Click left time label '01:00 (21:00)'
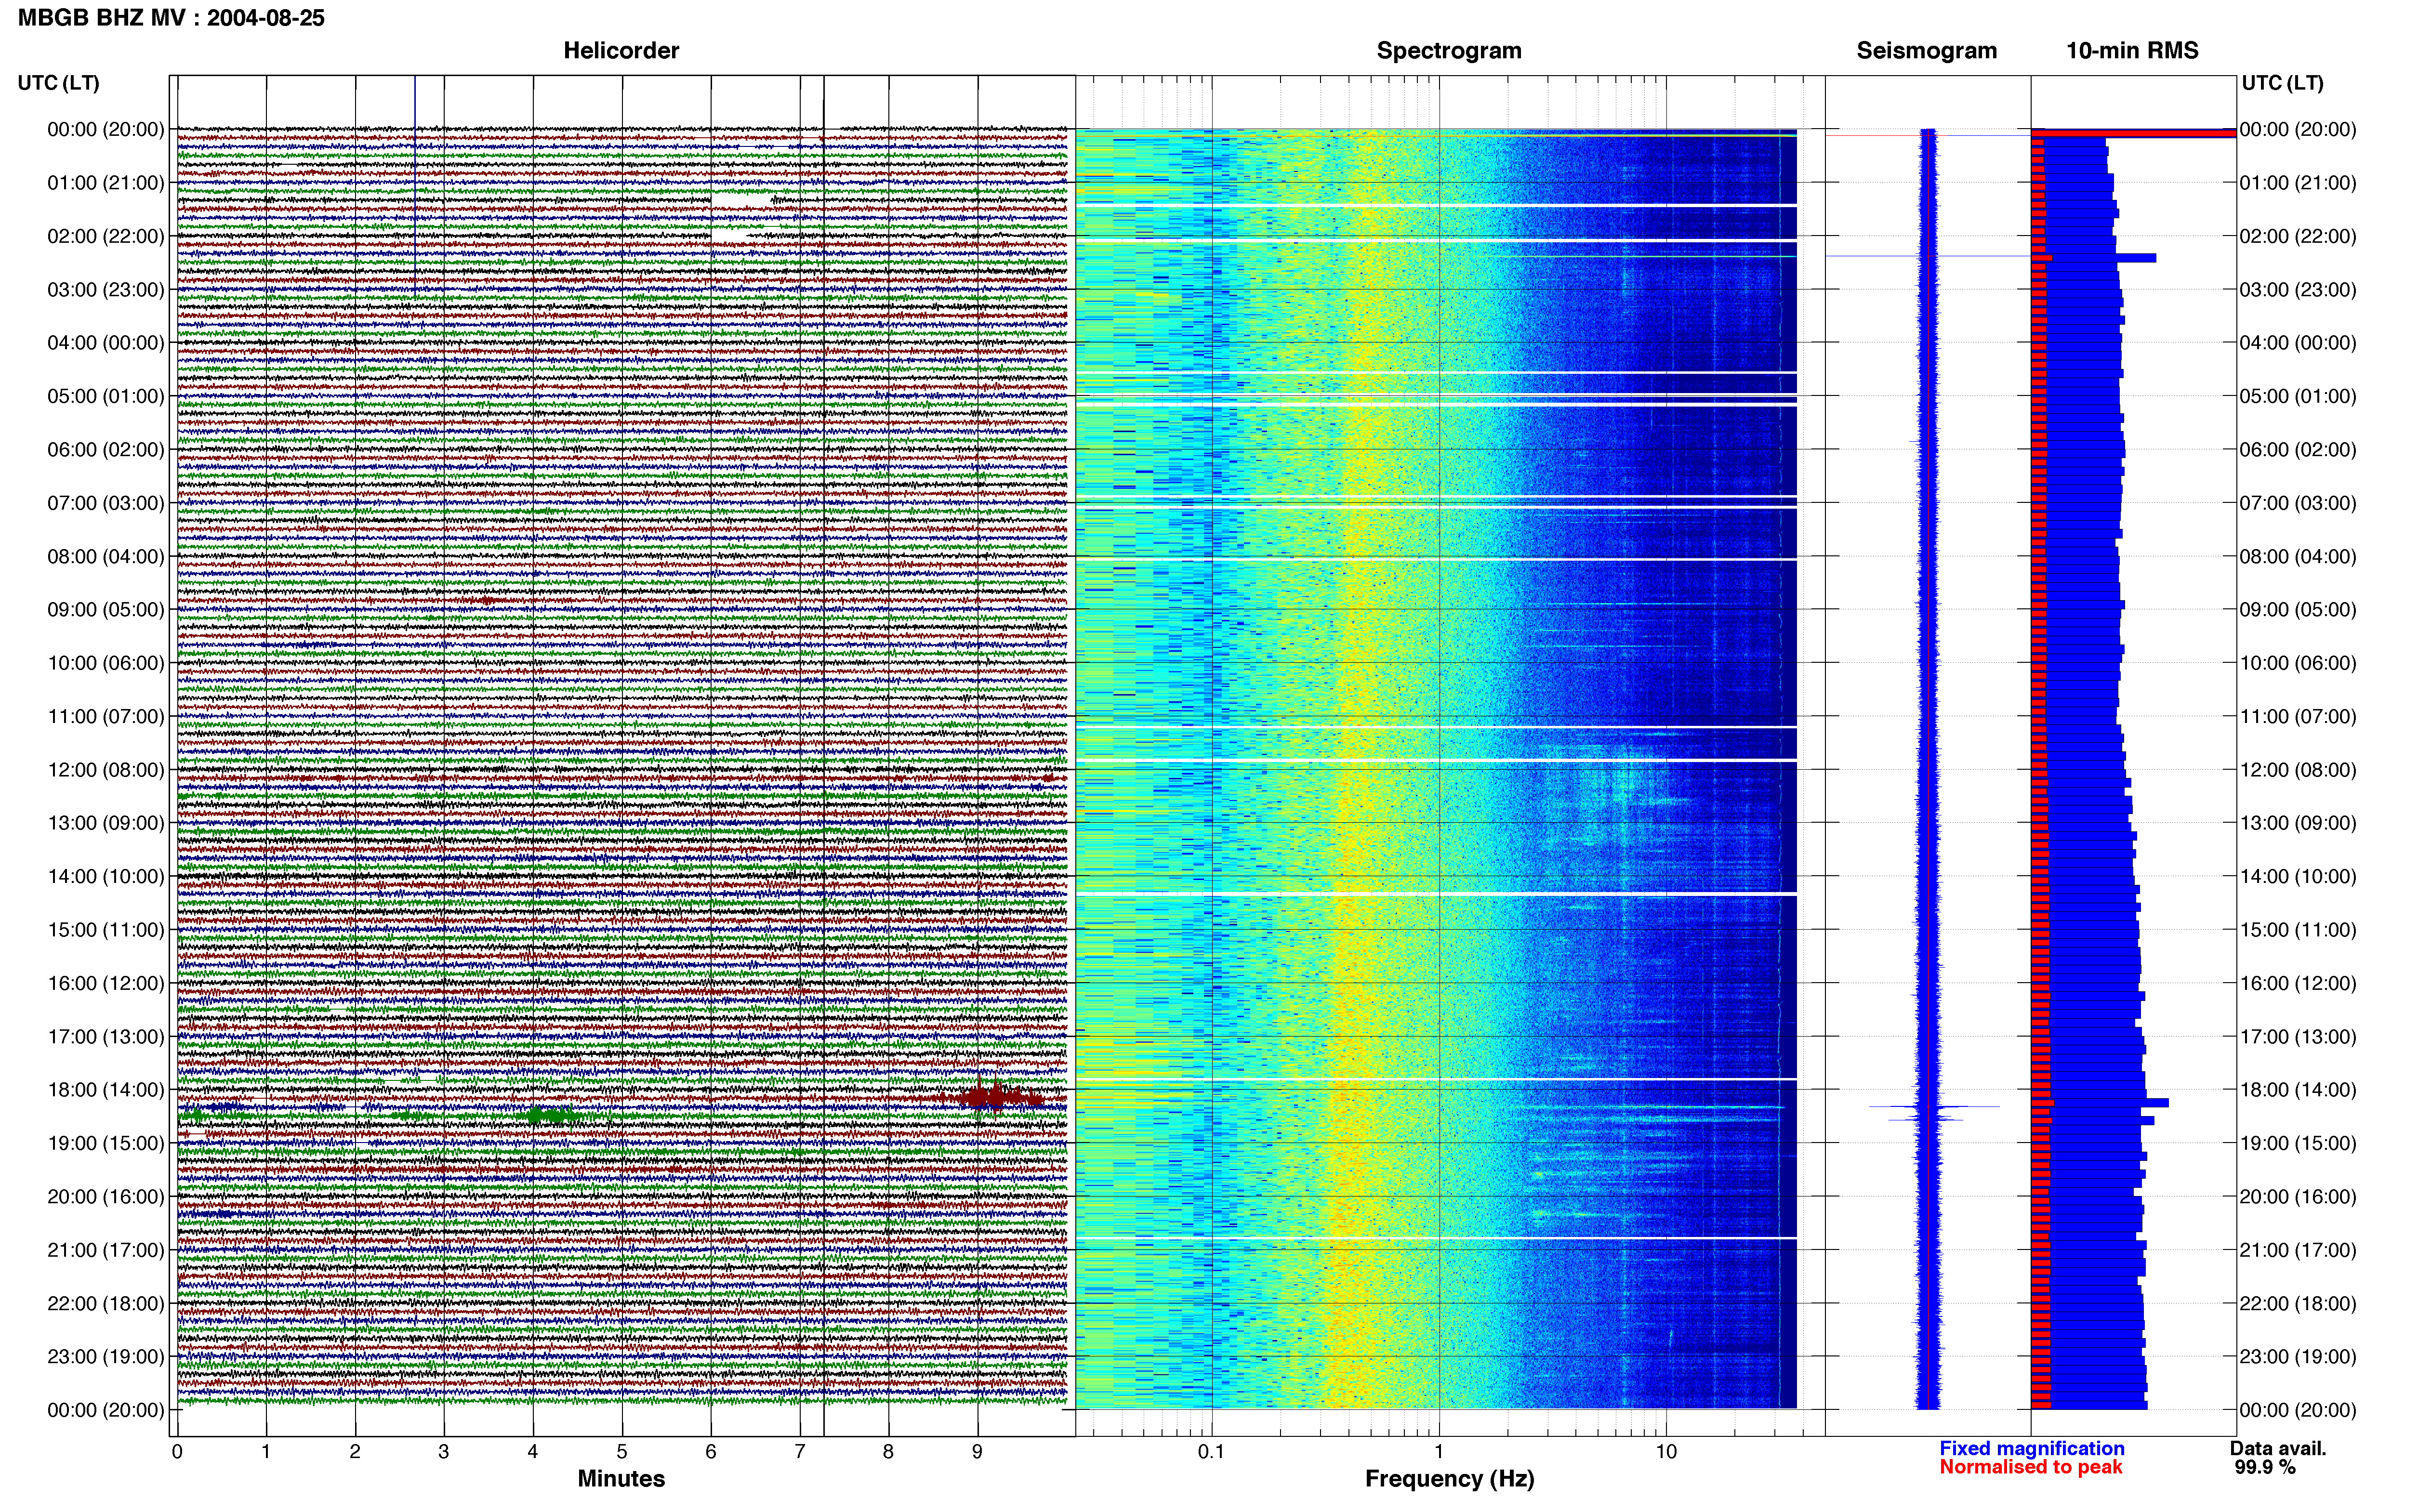The height and width of the screenshot is (1512, 2418). tap(106, 183)
